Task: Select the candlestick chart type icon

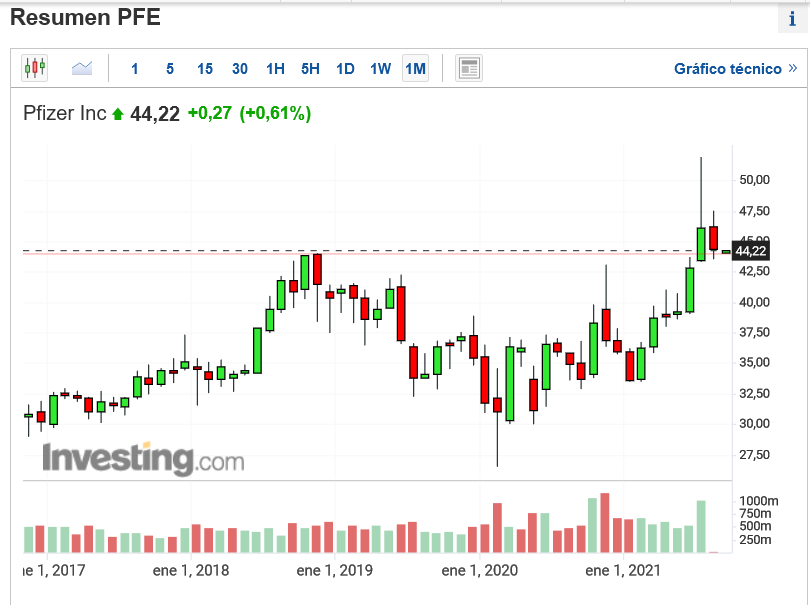Action: (x=35, y=68)
